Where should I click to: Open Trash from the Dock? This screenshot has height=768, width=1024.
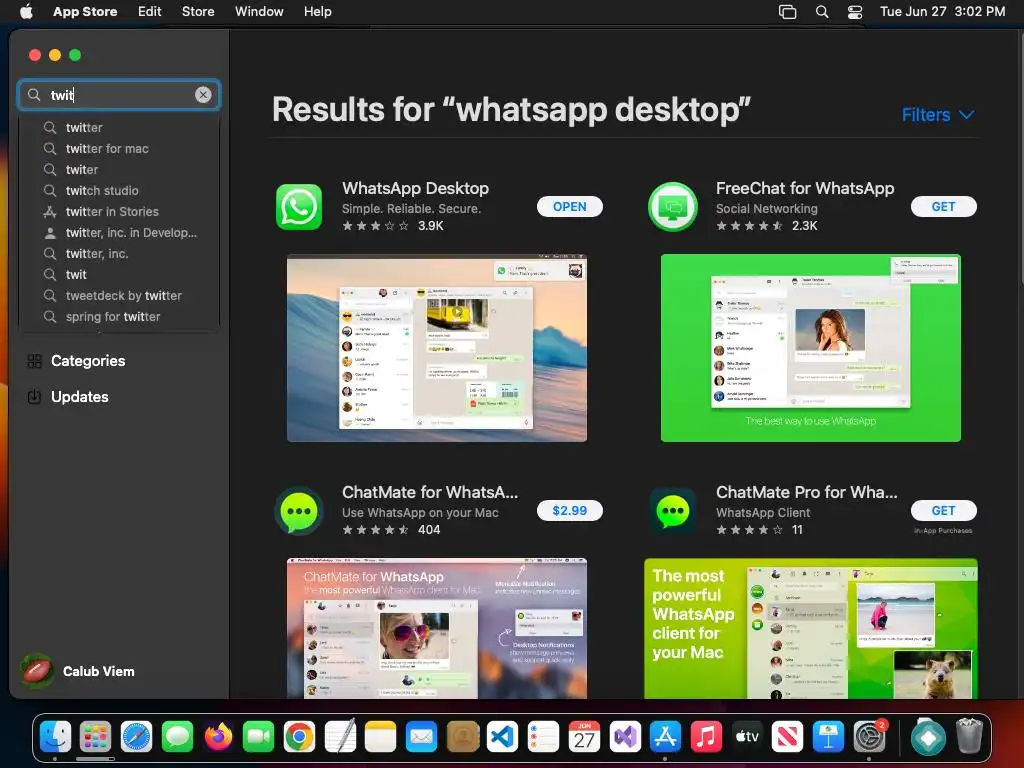[969, 737]
